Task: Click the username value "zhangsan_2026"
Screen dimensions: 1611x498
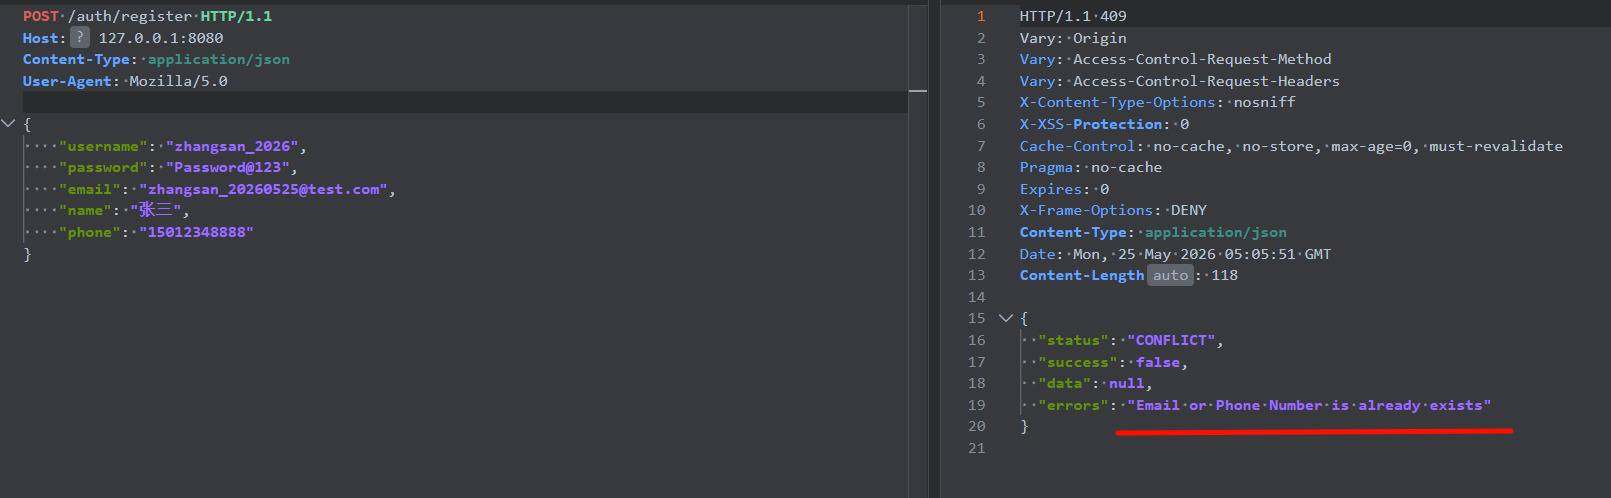Action: 232,146
